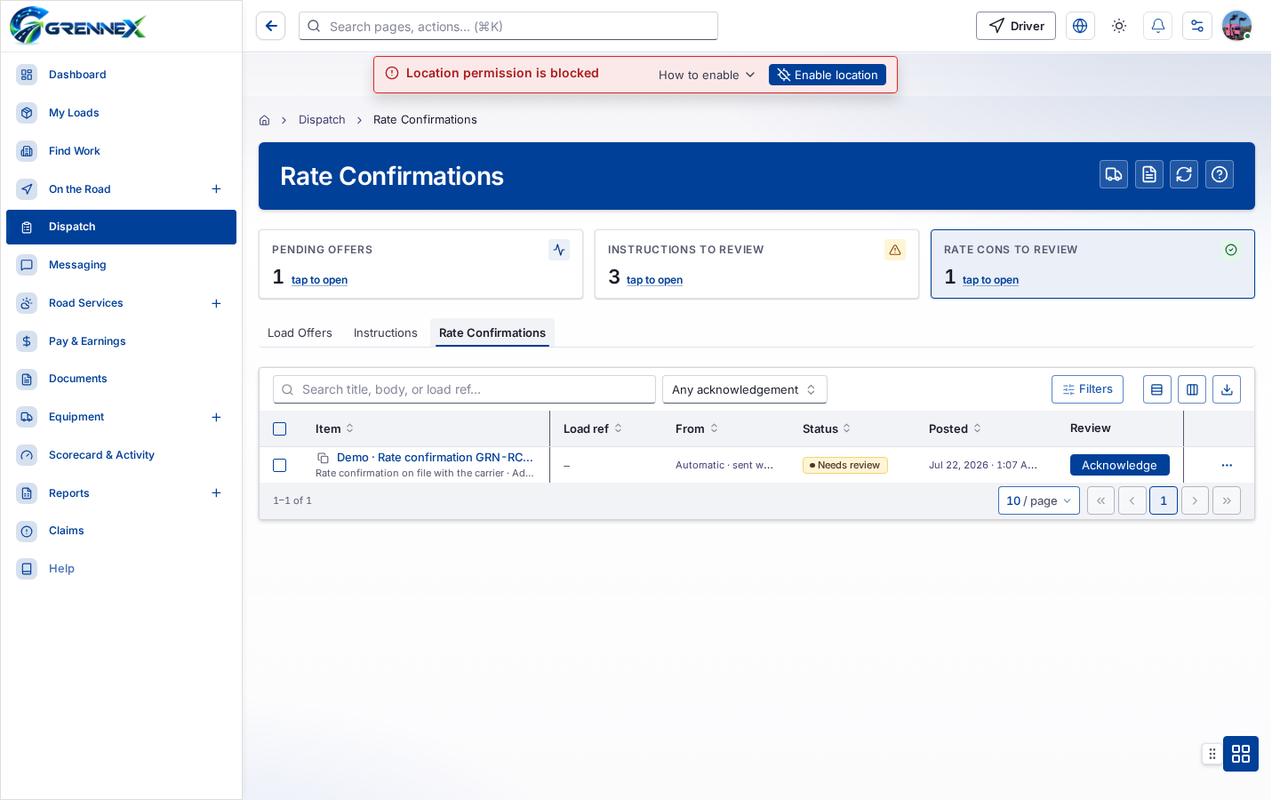Open the Any acknowledgement dropdown

(x=744, y=389)
